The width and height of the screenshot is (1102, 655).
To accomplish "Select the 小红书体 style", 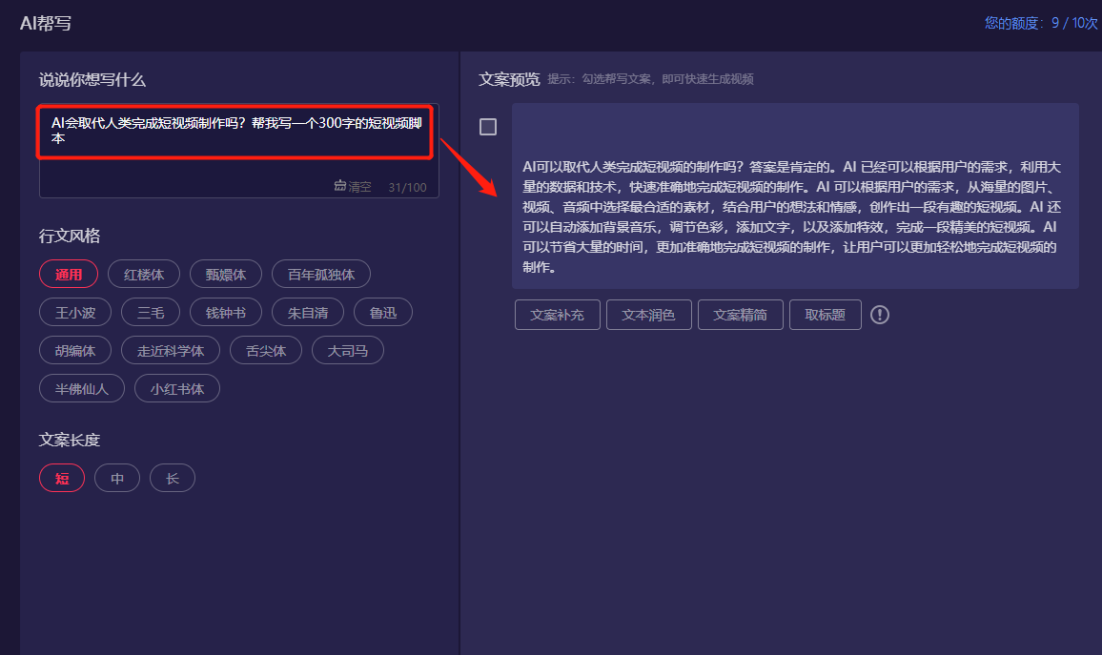I will [177, 388].
